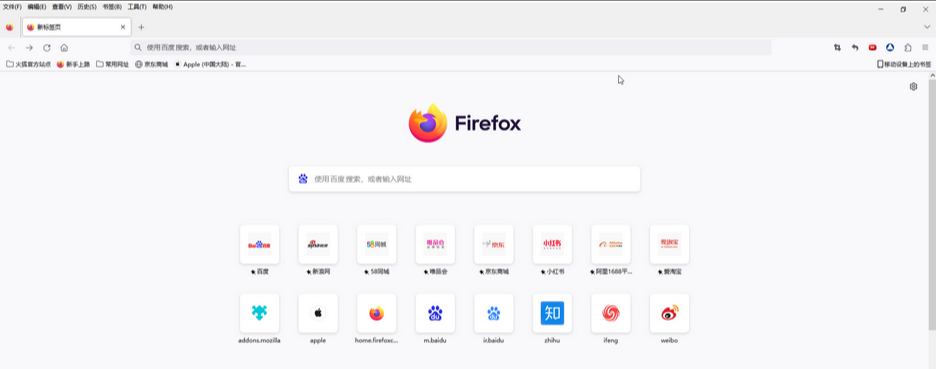Open the 书签(B) menu
The image size is (936, 369).
[x=112, y=7]
